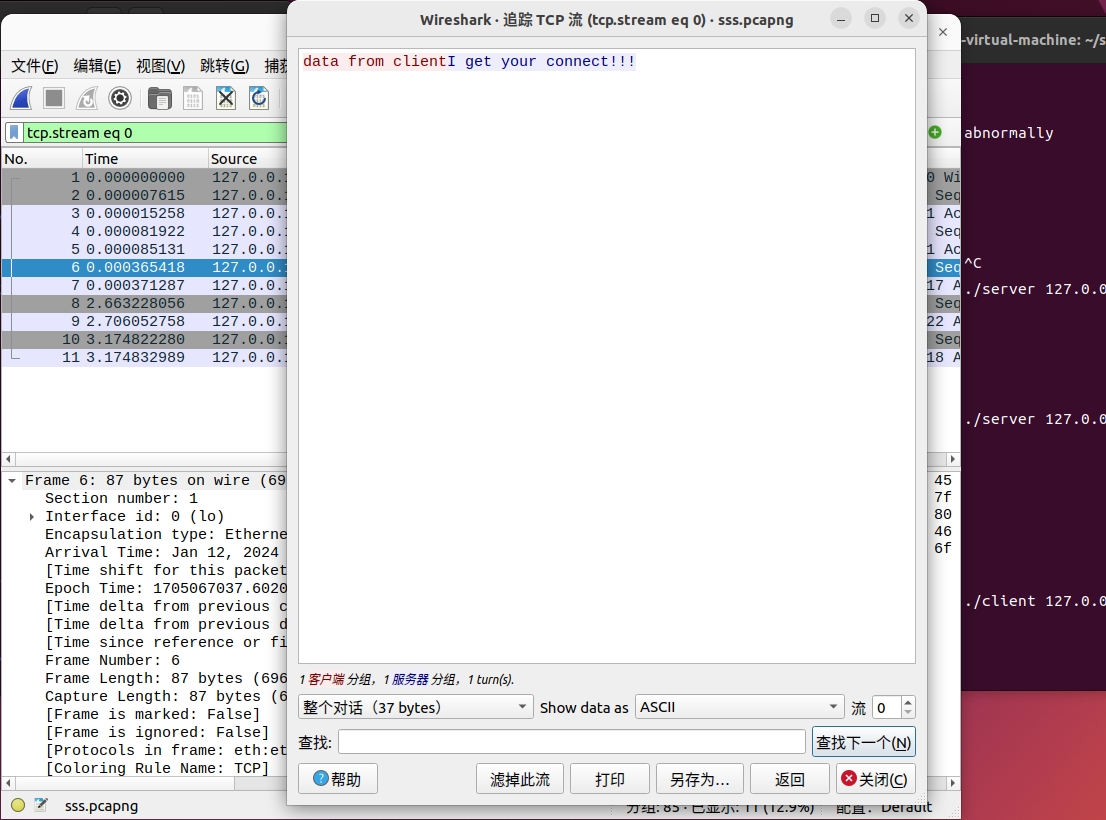
Task: Click 'abnormally' text in terminal window
Action: (x=1009, y=133)
